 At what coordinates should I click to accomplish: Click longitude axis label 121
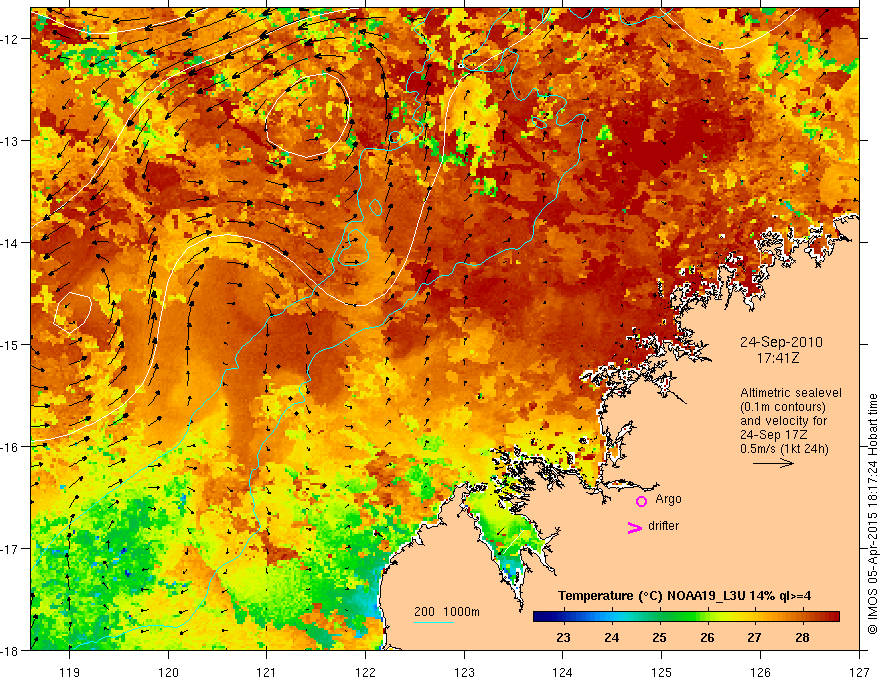tap(267, 672)
